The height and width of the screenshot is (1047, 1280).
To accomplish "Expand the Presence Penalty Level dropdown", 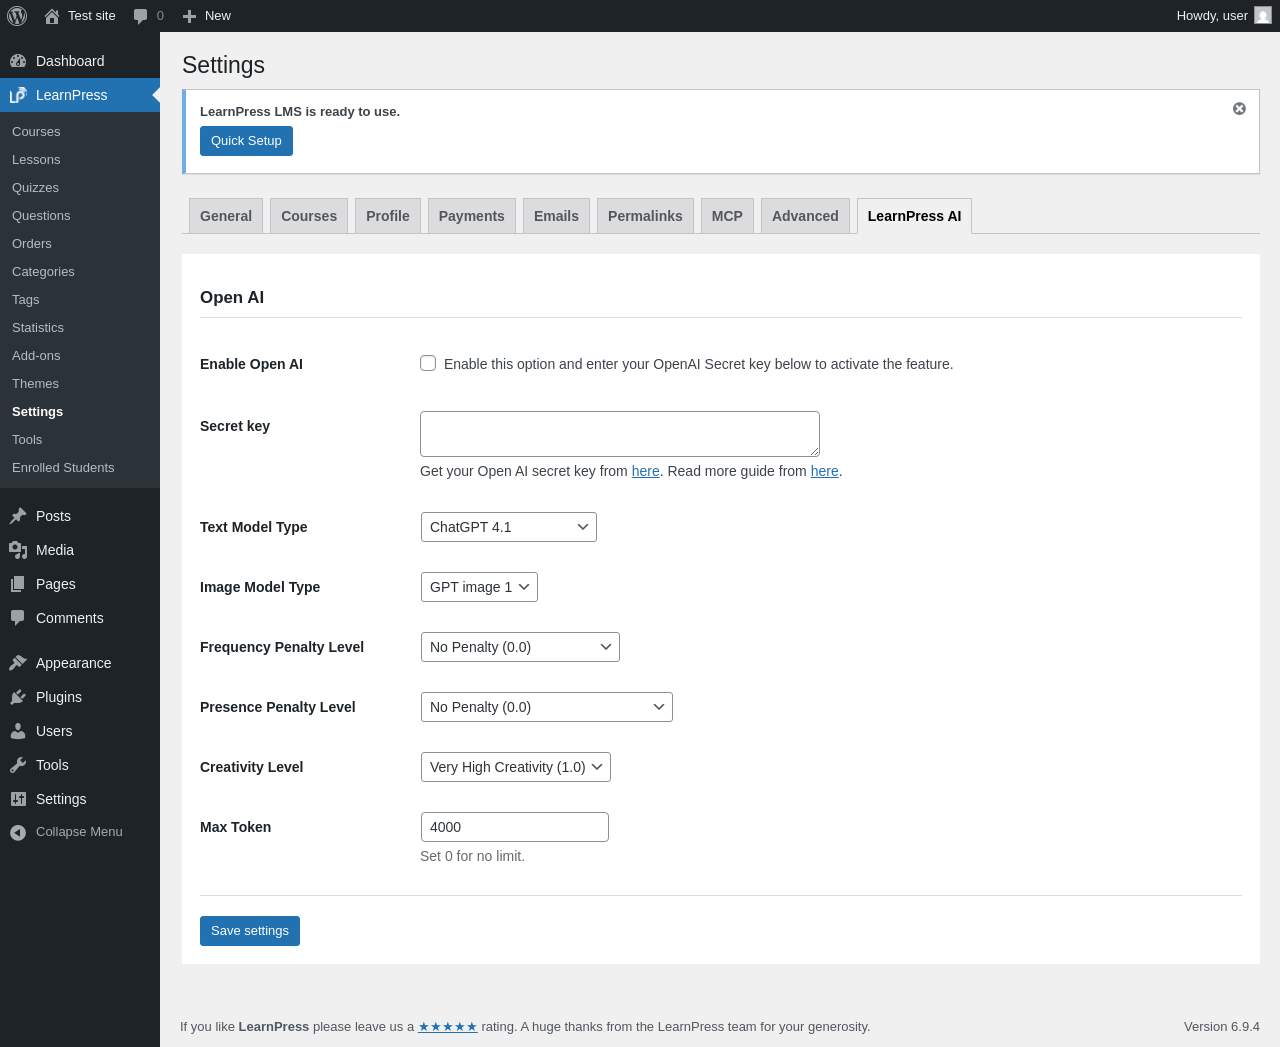I will [547, 707].
